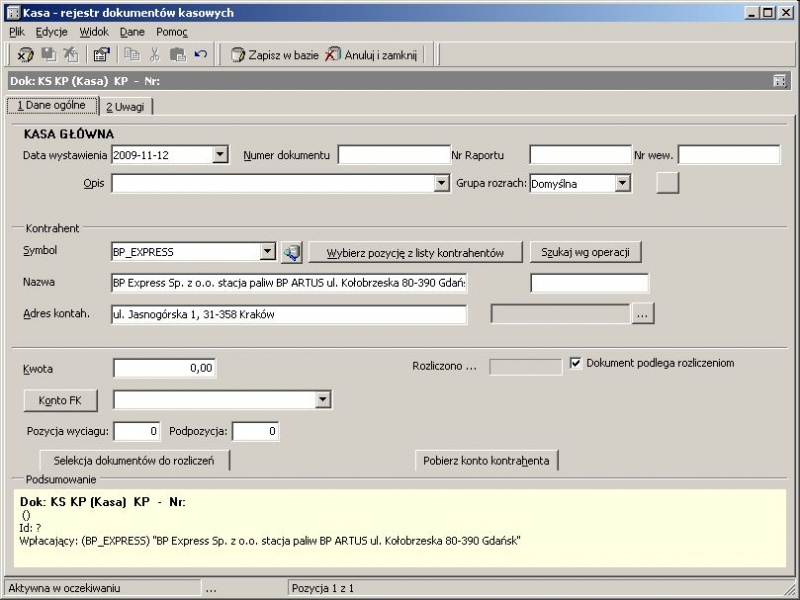Viewport: 800px width, 600px height.
Task: Click the first toolbar icon with pencil
Action: click(25, 54)
